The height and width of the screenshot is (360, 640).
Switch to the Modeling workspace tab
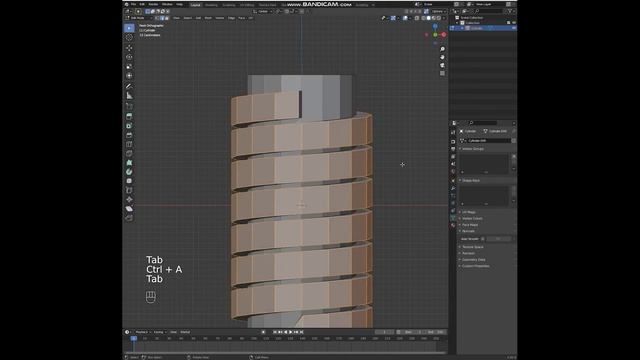pyautogui.click(x=211, y=5)
